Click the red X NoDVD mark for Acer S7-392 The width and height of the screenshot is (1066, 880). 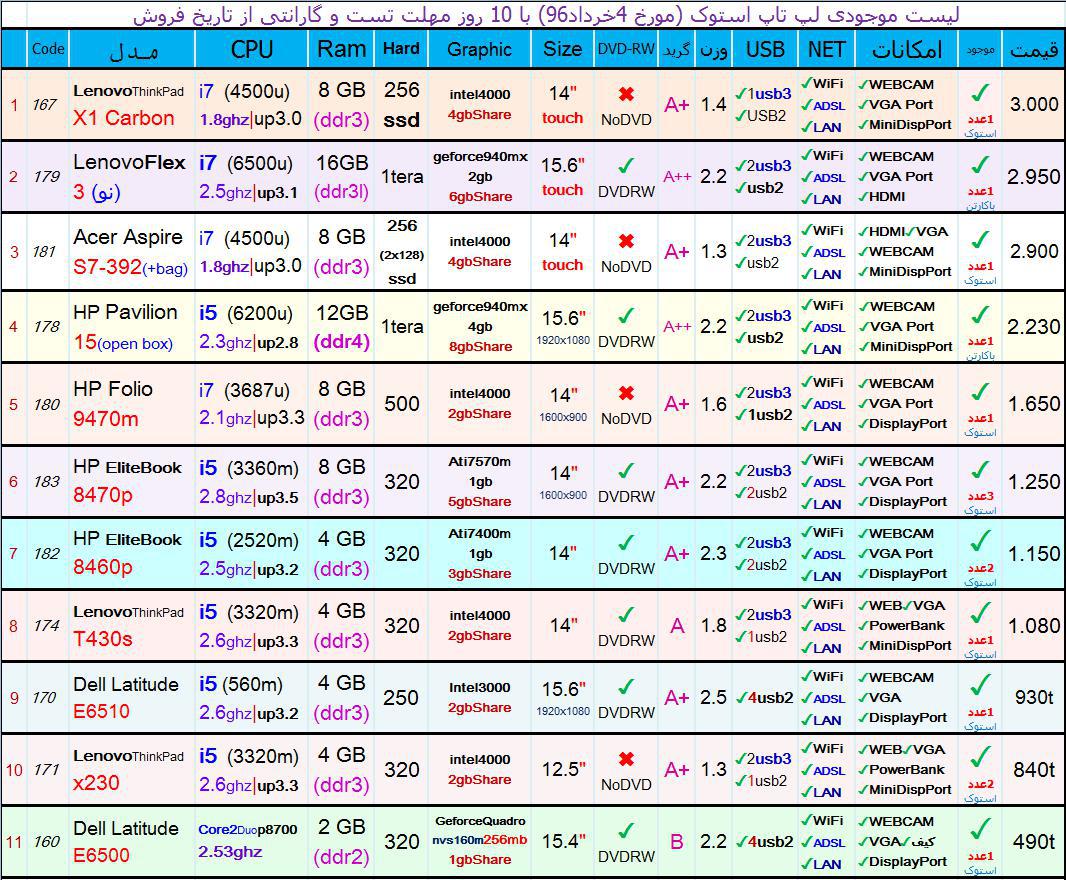[x=626, y=241]
